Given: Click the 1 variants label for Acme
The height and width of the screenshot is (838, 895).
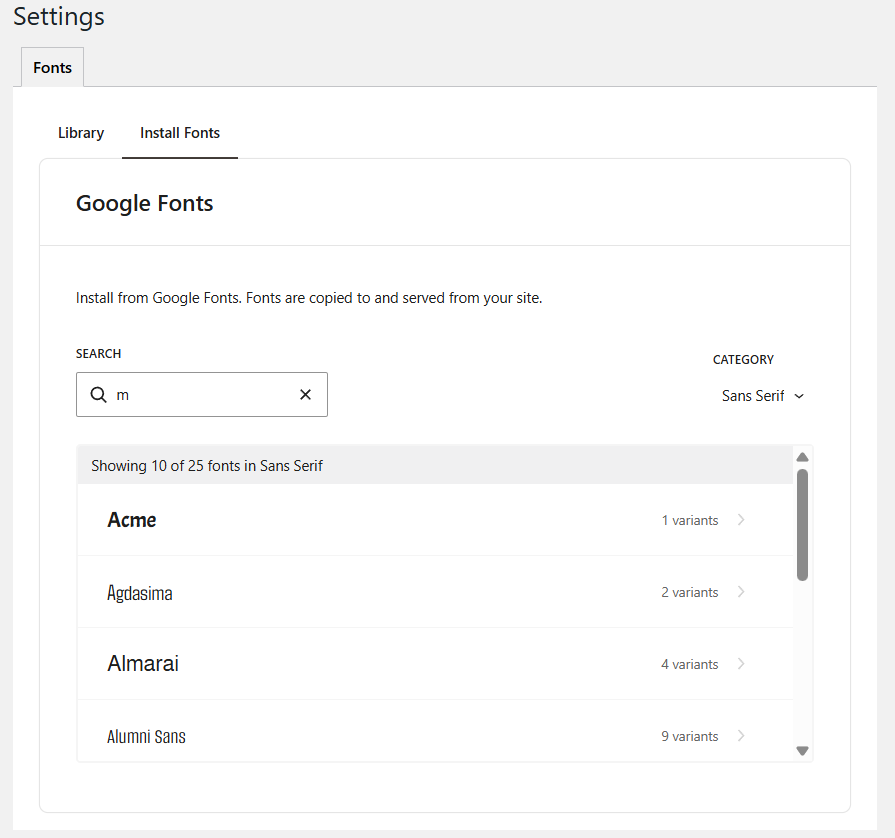Looking at the screenshot, I should (x=690, y=520).
